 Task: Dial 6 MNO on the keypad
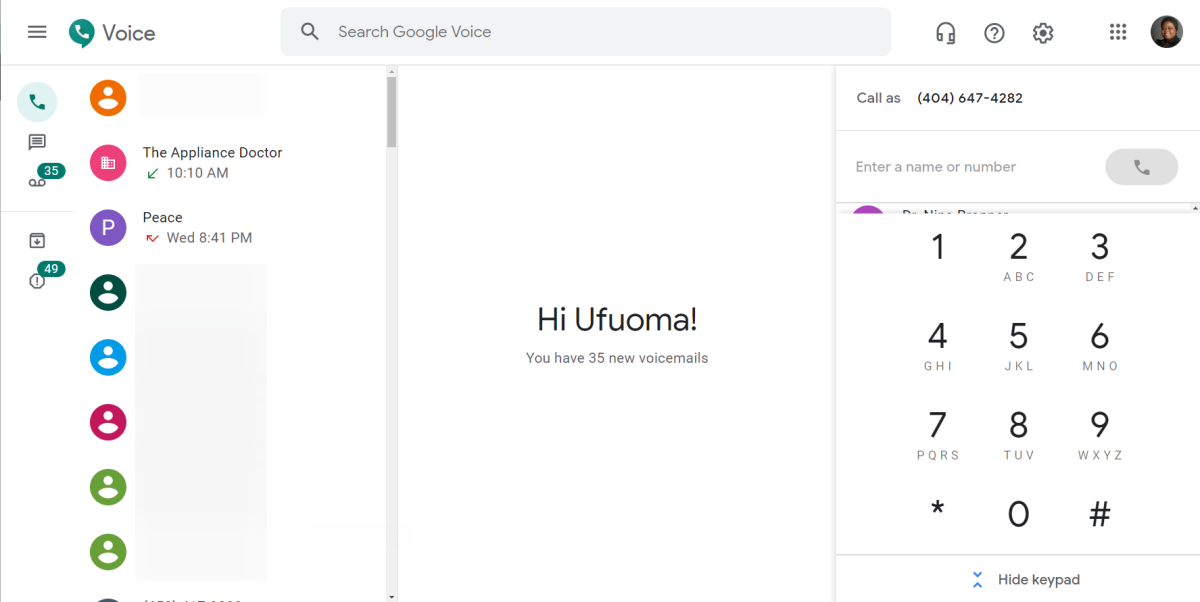(1100, 345)
